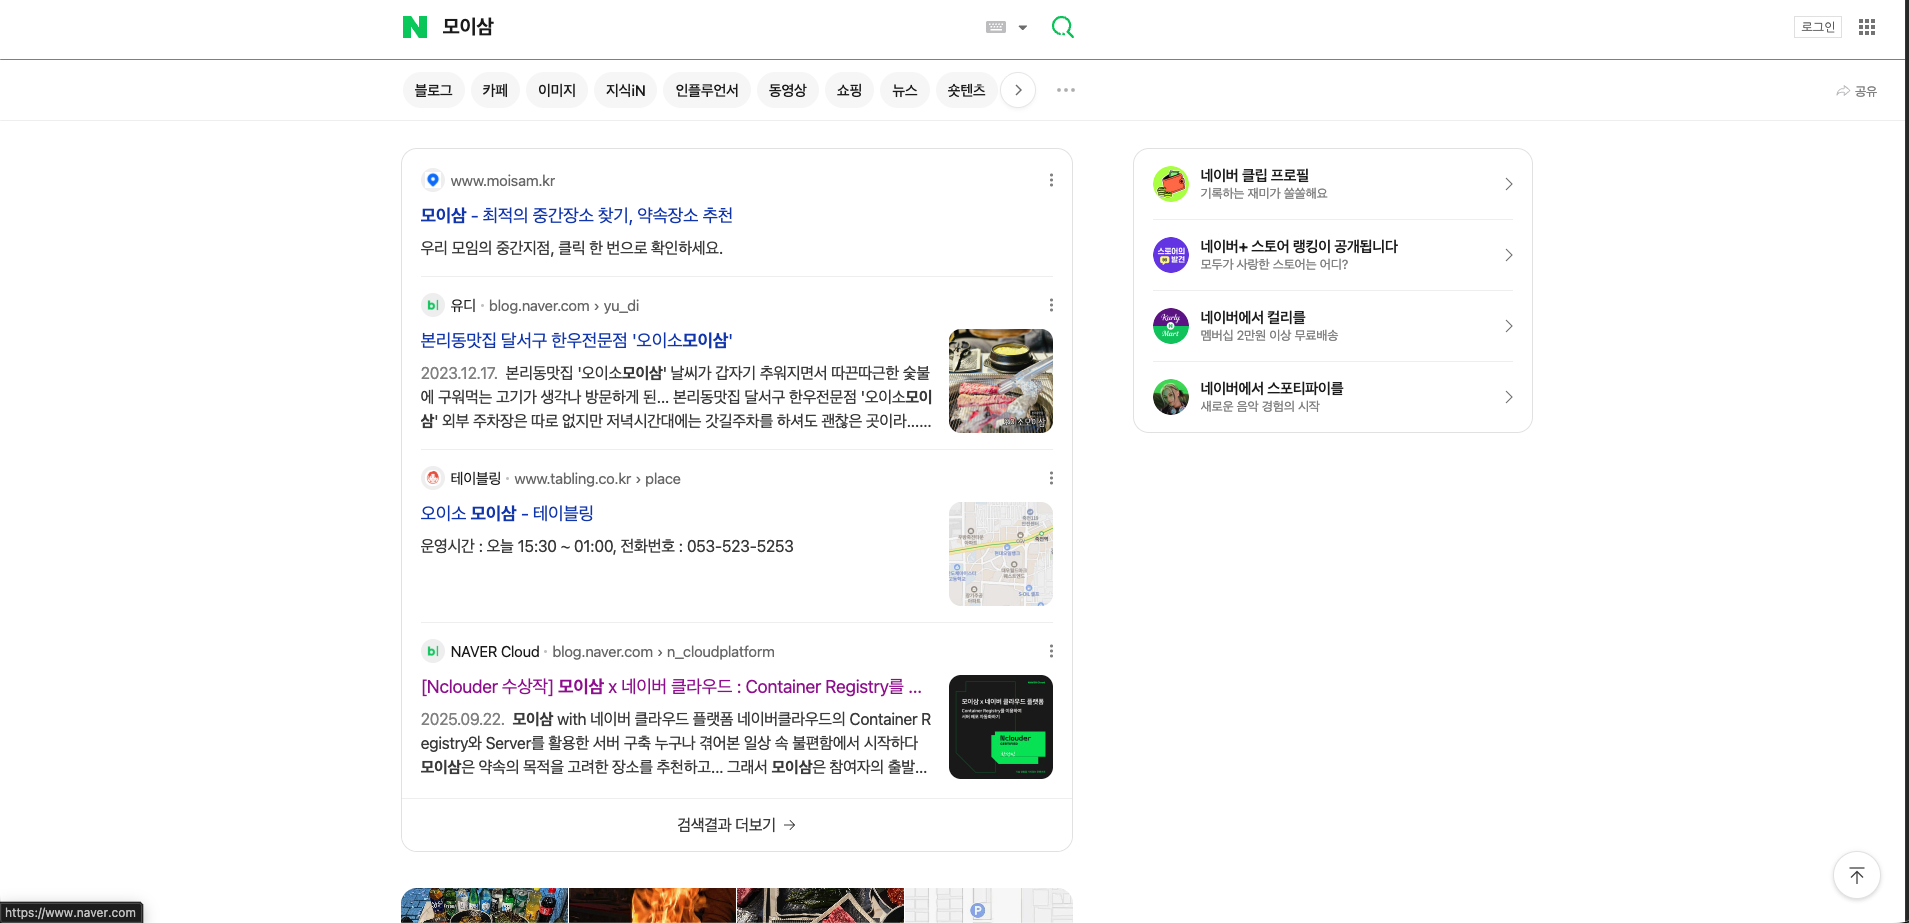1909x923 pixels.
Task: Click the next-tabs chevron arrow button
Action: coord(1018,90)
